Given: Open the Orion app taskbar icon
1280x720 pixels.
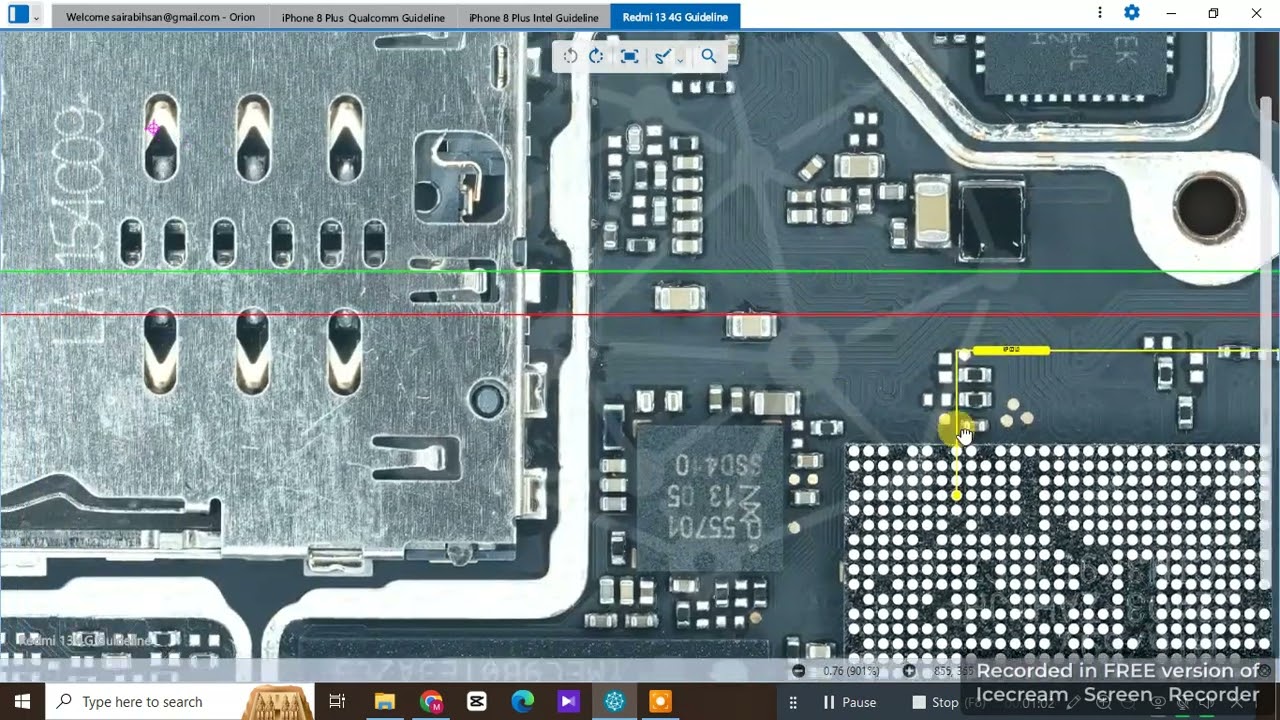Looking at the screenshot, I should click(x=615, y=702).
